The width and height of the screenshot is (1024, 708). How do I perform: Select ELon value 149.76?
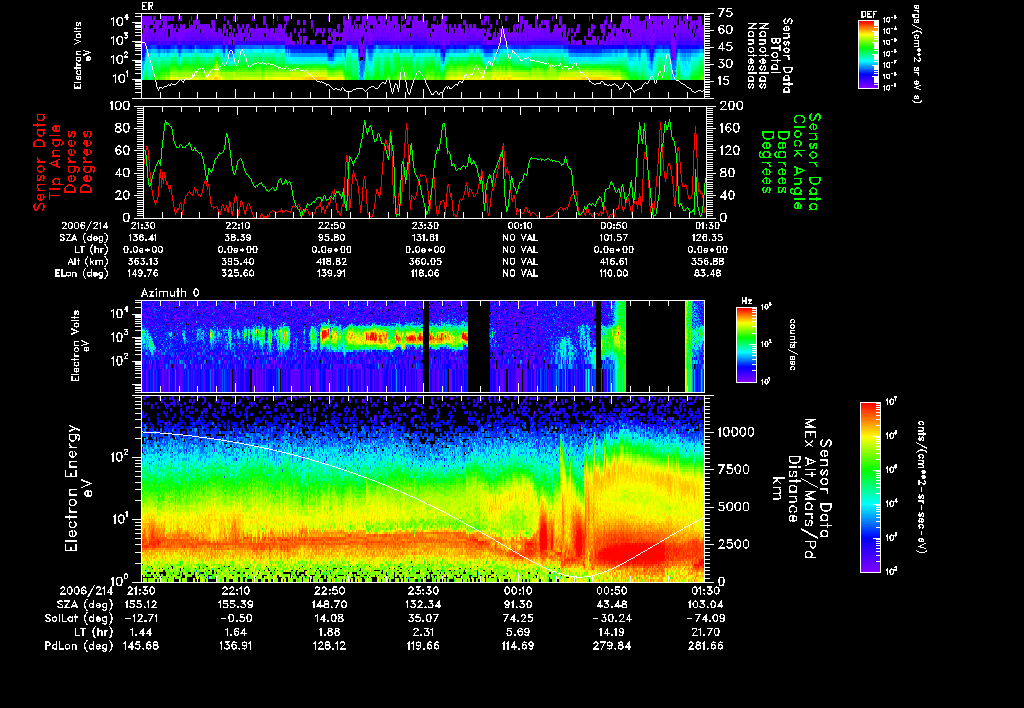pyautogui.click(x=144, y=273)
